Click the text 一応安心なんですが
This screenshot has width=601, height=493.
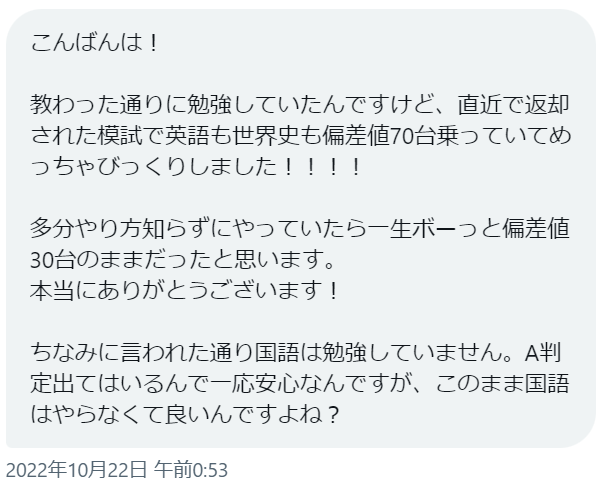pyautogui.click(x=310, y=384)
